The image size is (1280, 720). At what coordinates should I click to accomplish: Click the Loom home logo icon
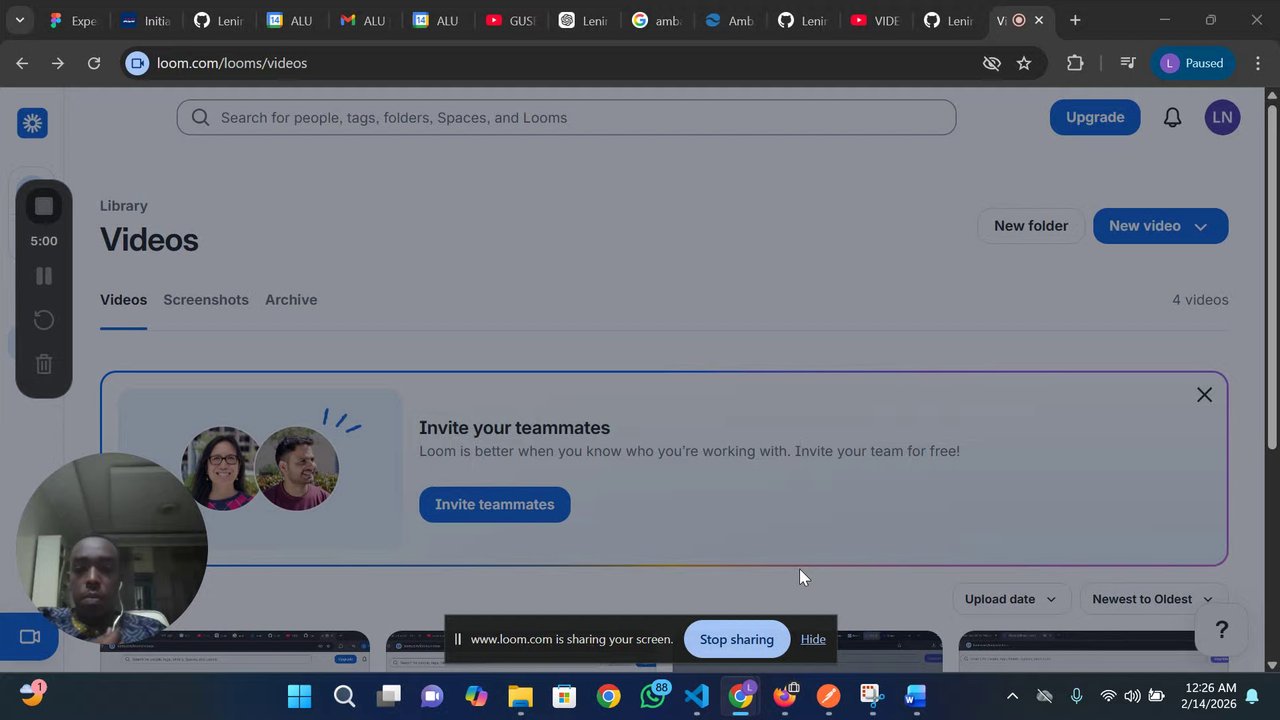pyautogui.click(x=33, y=123)
